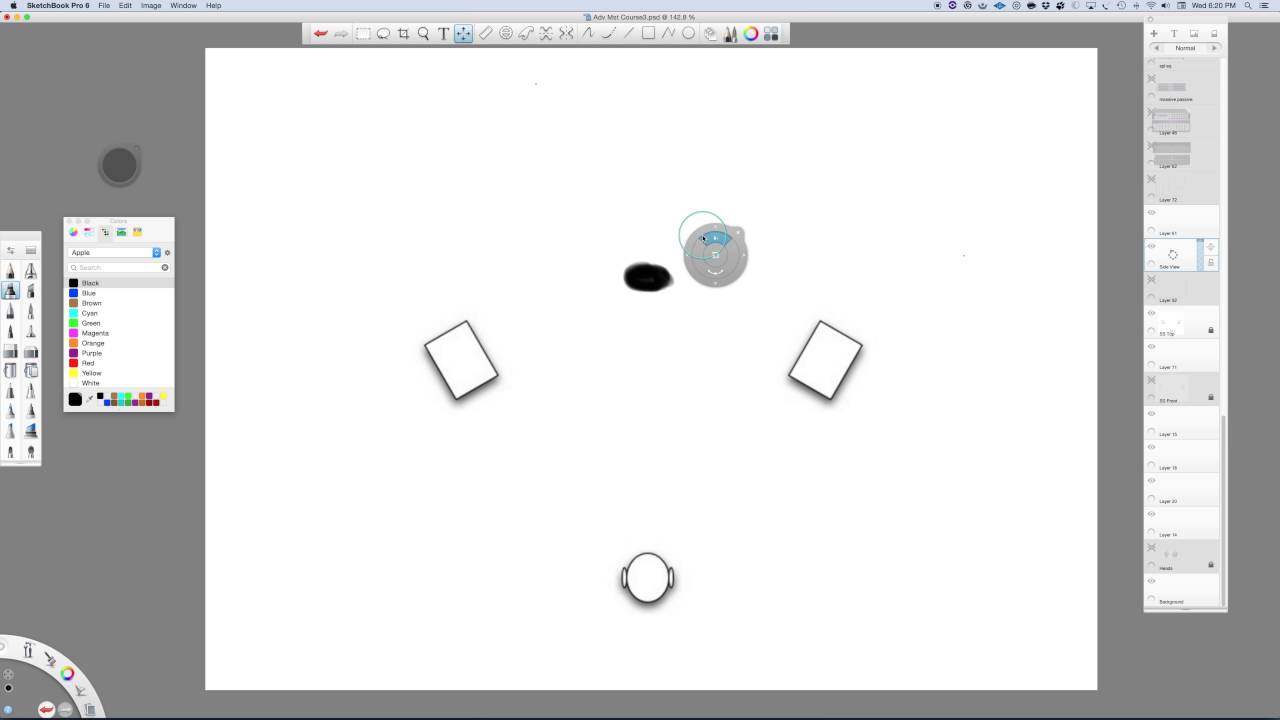Open the Window menu
1280x720 pixels.
click(x=183, y=5)
